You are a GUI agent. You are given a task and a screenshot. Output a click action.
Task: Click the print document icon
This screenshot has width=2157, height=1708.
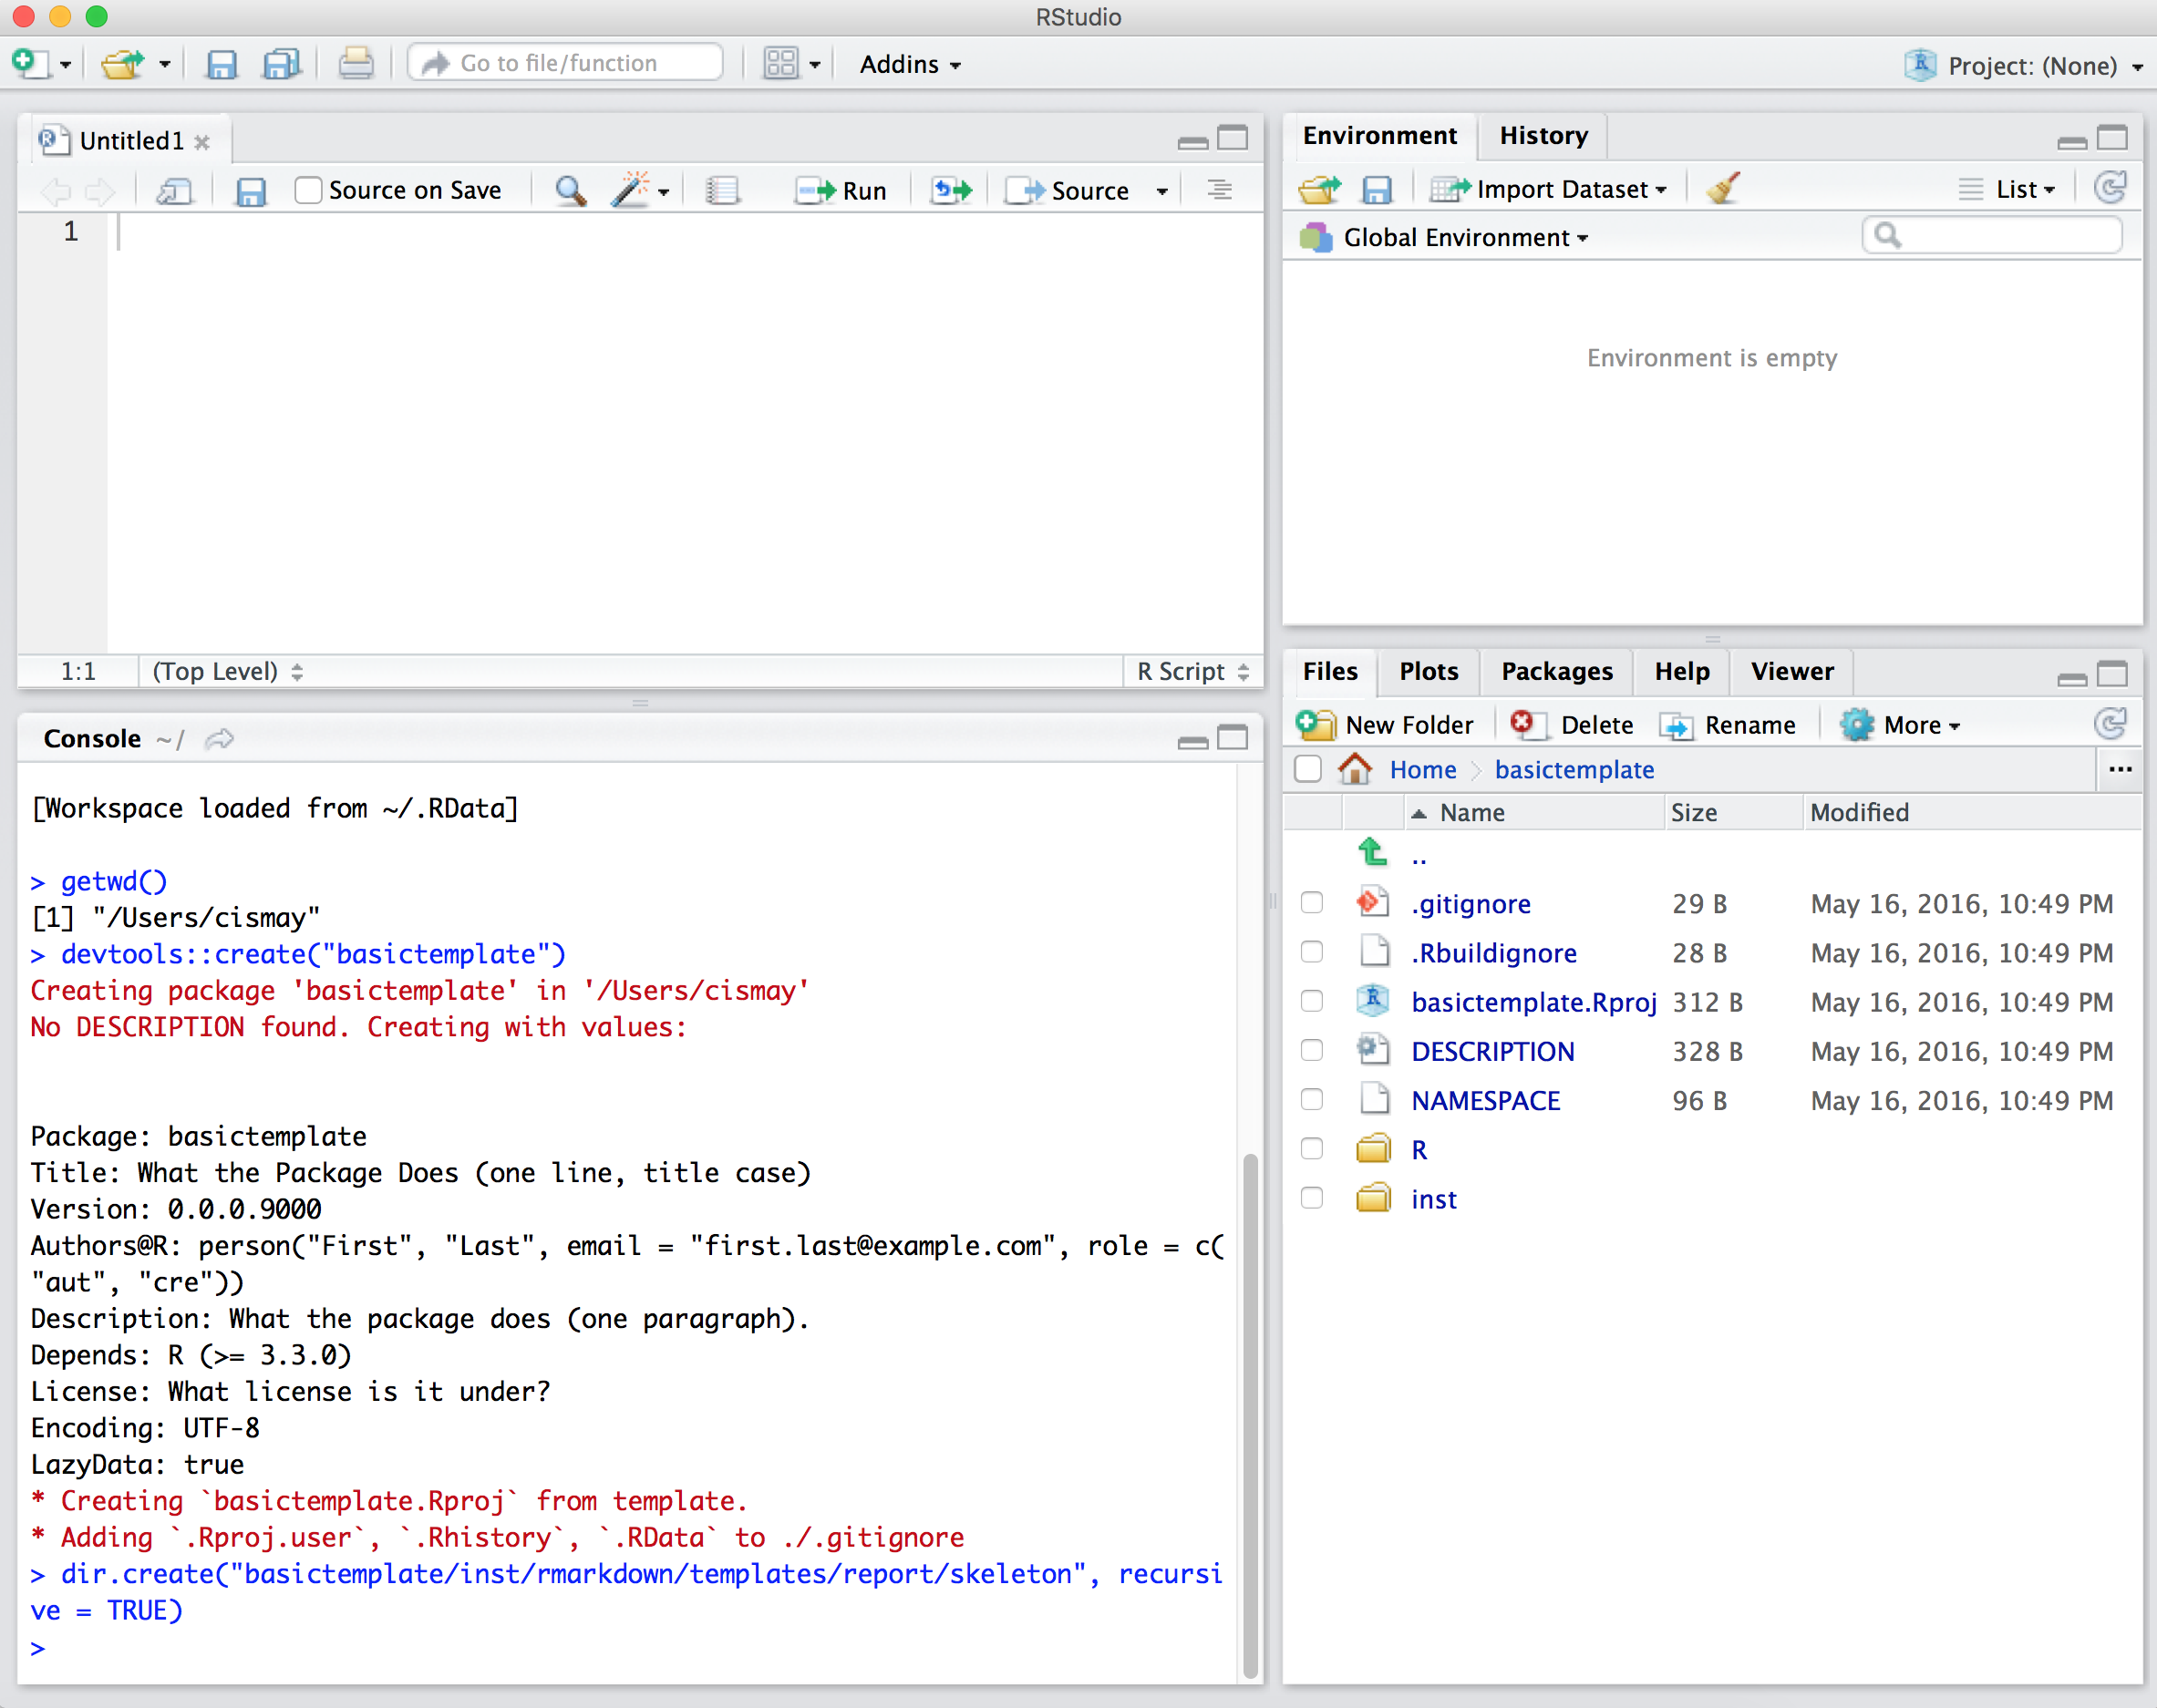tap(355, 64)
